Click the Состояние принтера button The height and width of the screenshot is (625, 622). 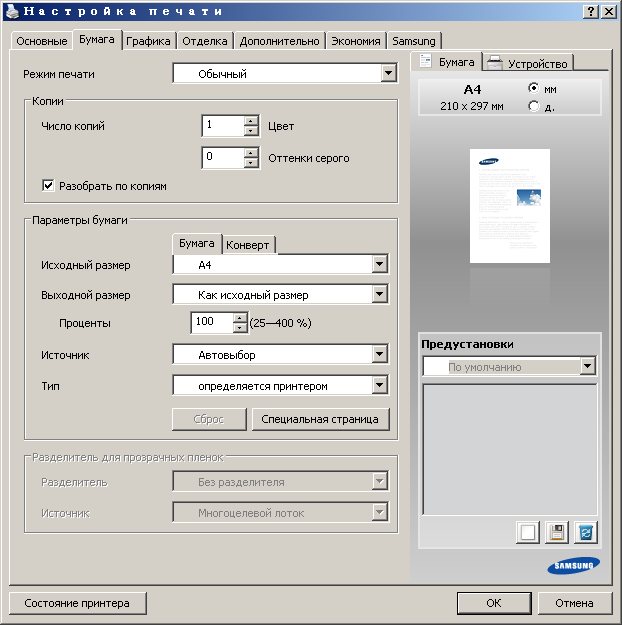77,603
